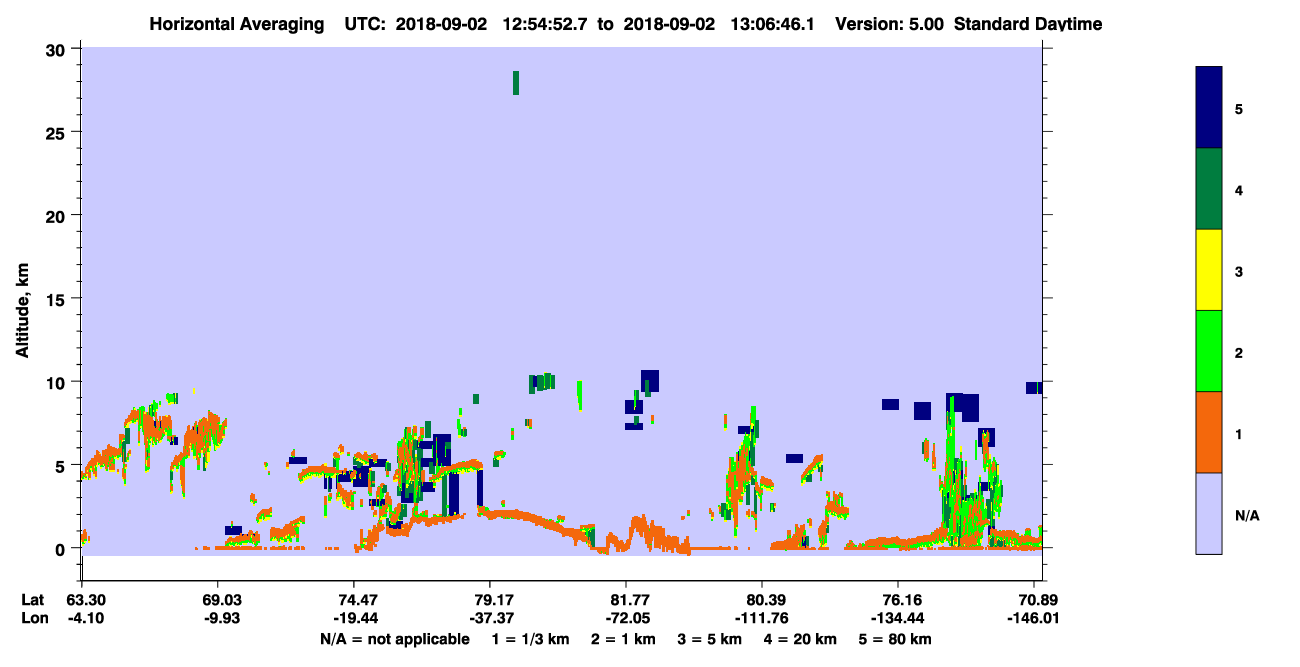Click the dark blue colorbar segment labeled 5
The height and width of the screenshot is (667, 1300).
pyautogui.click(x=1209, y=108)
